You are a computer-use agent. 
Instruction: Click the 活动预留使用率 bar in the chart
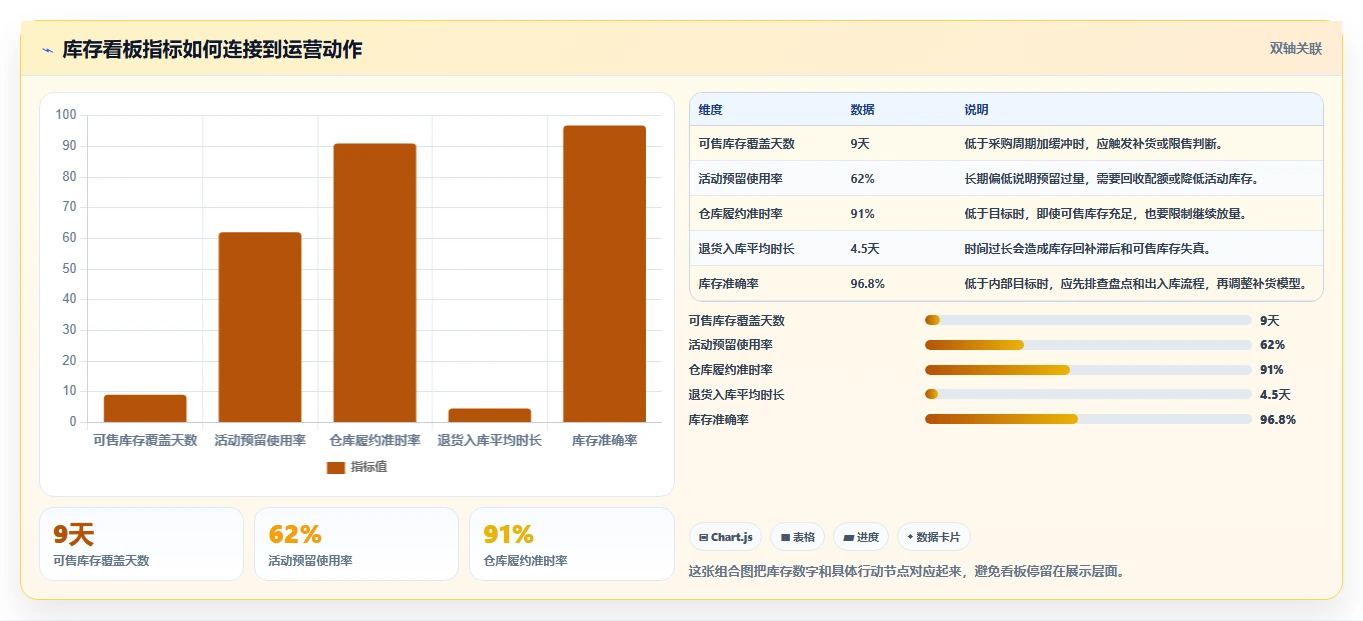[260, 327]
